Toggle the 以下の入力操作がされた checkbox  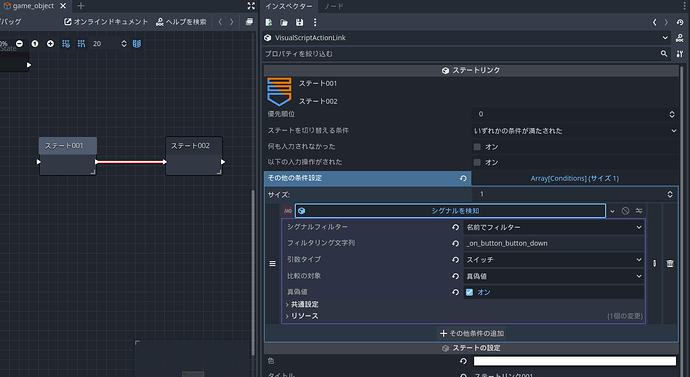[x=477, y=162]
